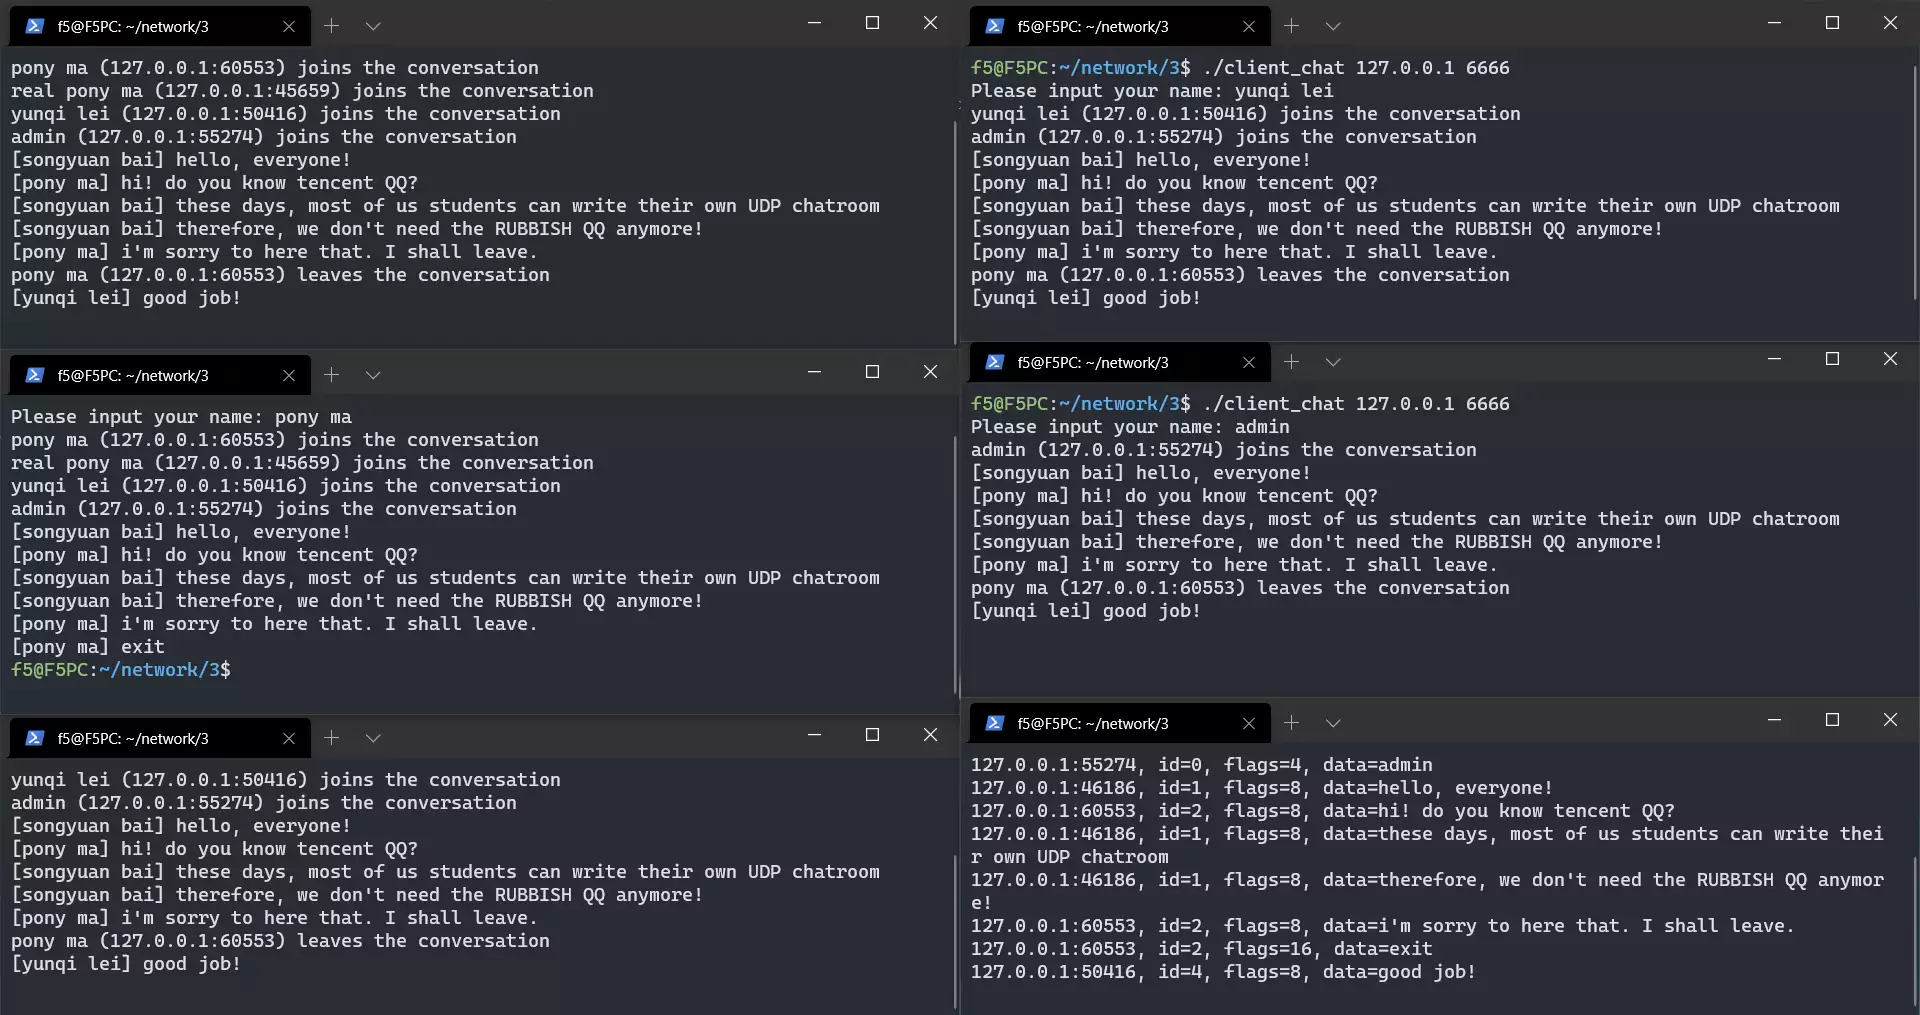Click the PowerShell tab icon in the server log terminal

(x=994, y=723)
